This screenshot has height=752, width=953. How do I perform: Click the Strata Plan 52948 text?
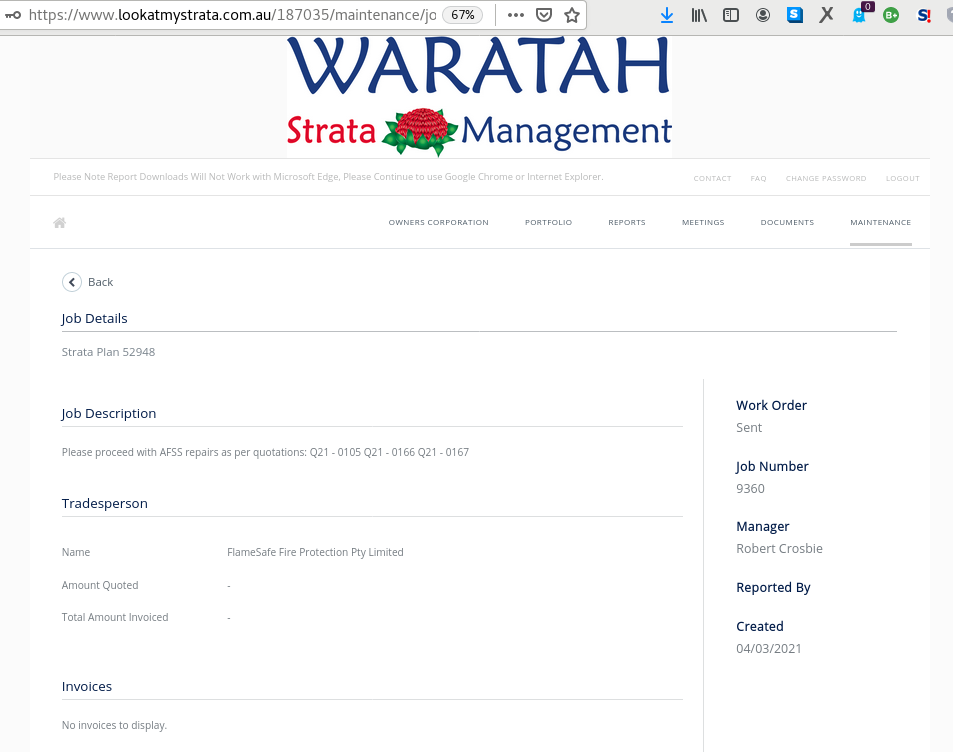(x=108, y=352)
